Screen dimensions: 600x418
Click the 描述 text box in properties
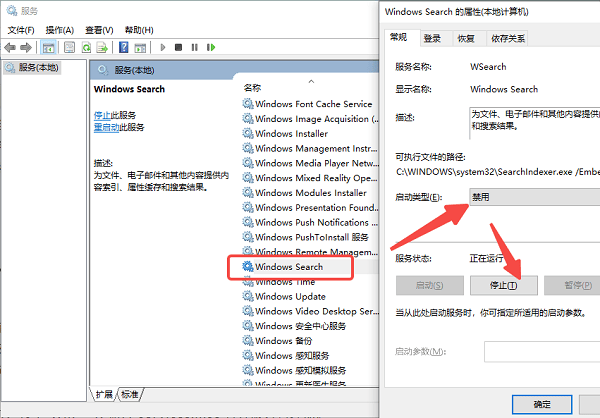[535, 123]
